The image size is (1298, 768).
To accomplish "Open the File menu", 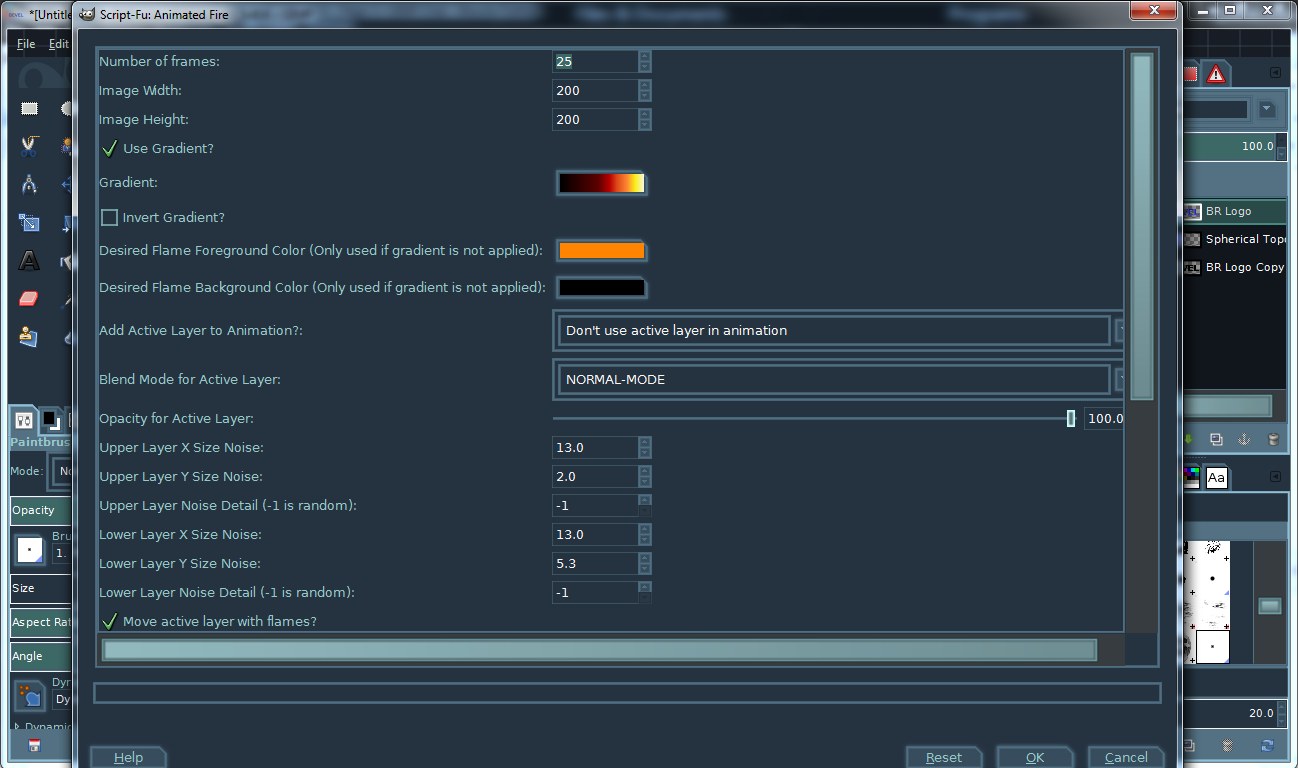I will (26, 44).
